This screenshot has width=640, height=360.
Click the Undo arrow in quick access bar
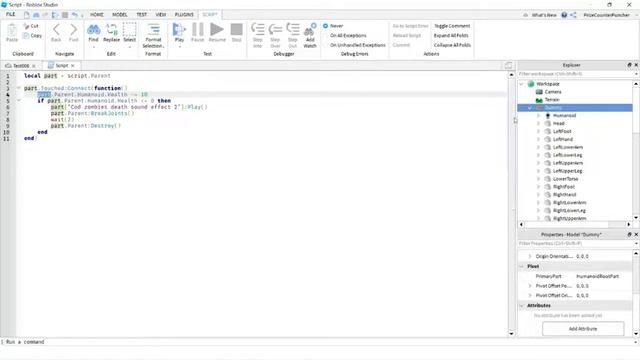[x=74, y=15]
